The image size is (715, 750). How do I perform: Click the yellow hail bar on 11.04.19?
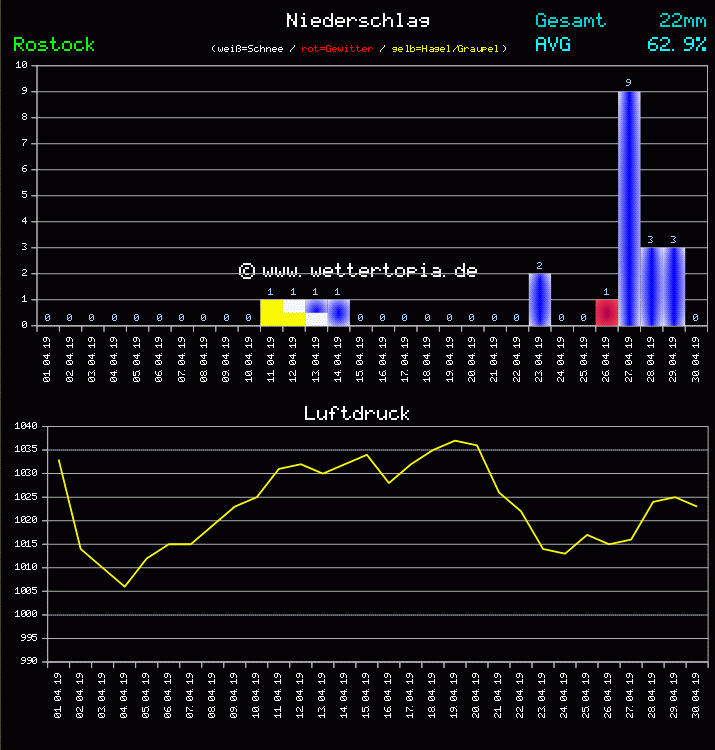[x=271, y=312]
